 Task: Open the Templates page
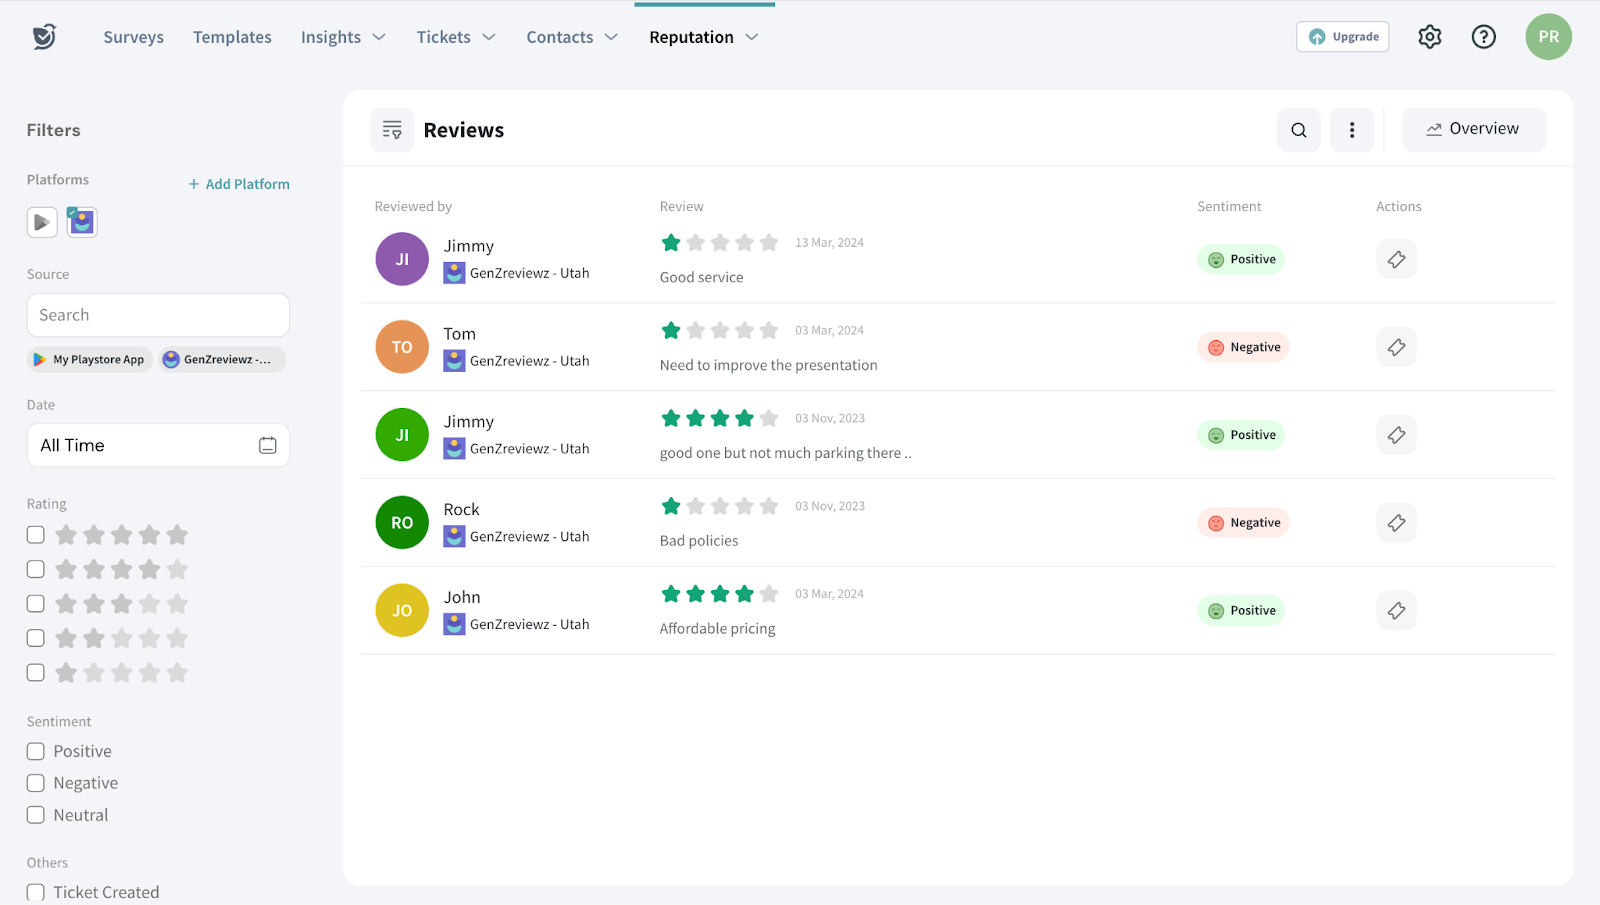[232, 37]
